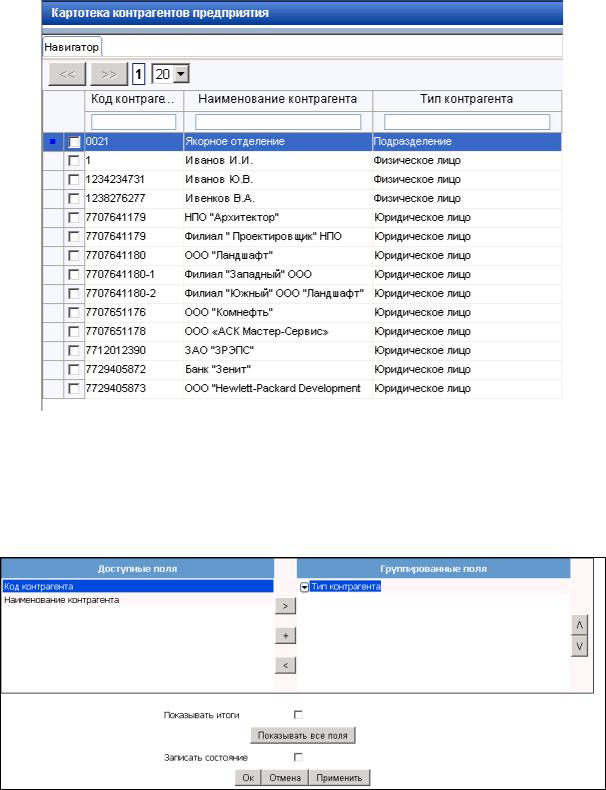Tick checkbox for ООО "Ландшафт" row
Screen dimensions: 606x790
74,256
